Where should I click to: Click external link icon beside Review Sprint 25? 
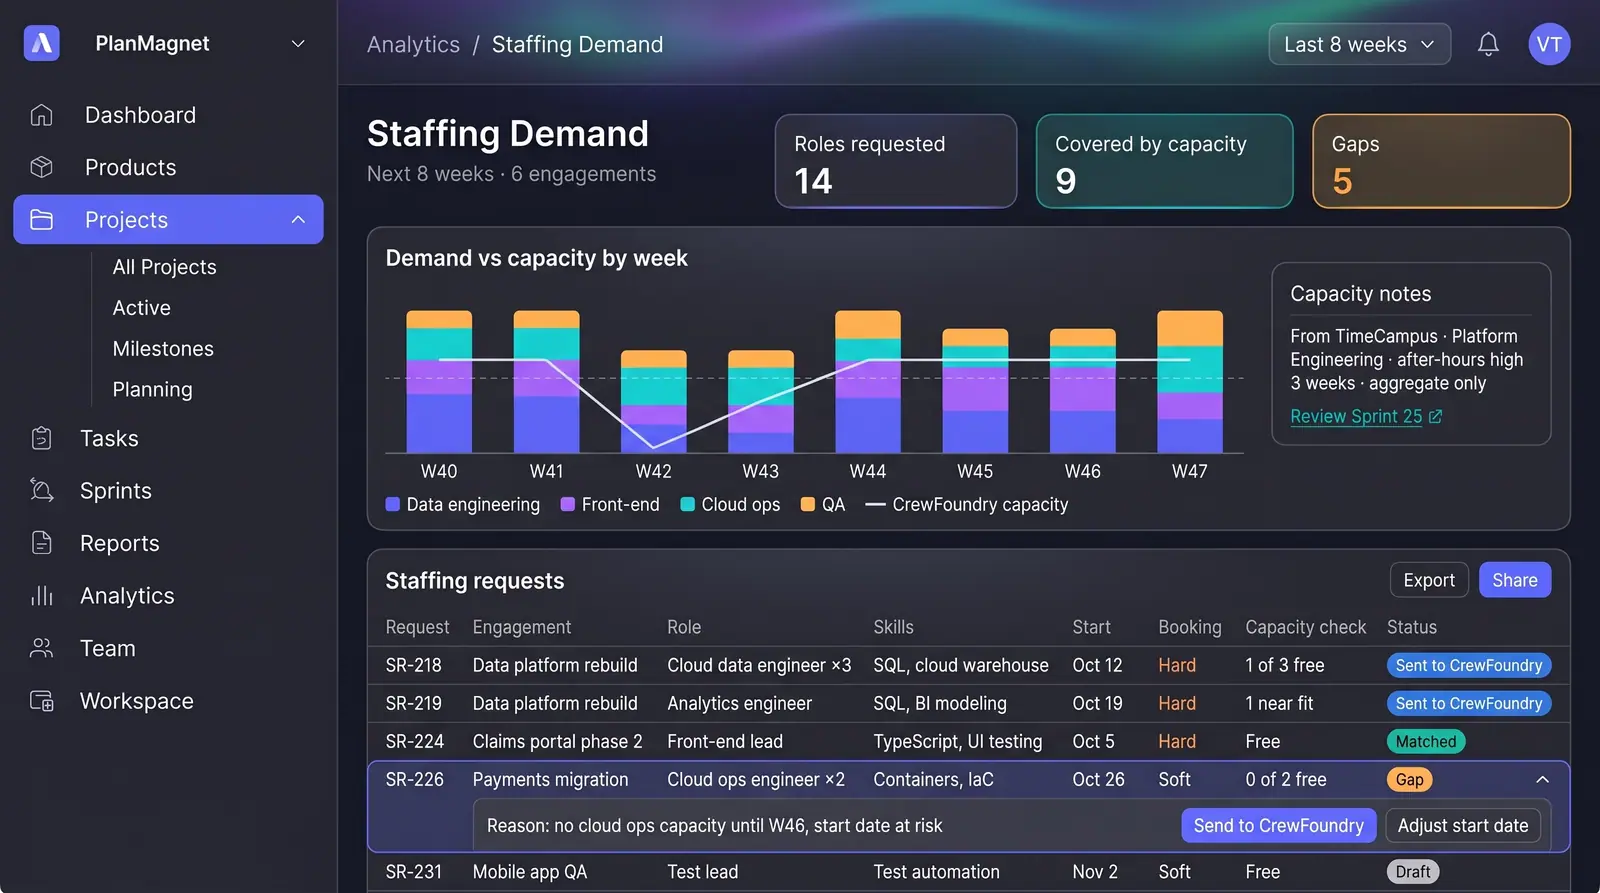pos(1435,417)
